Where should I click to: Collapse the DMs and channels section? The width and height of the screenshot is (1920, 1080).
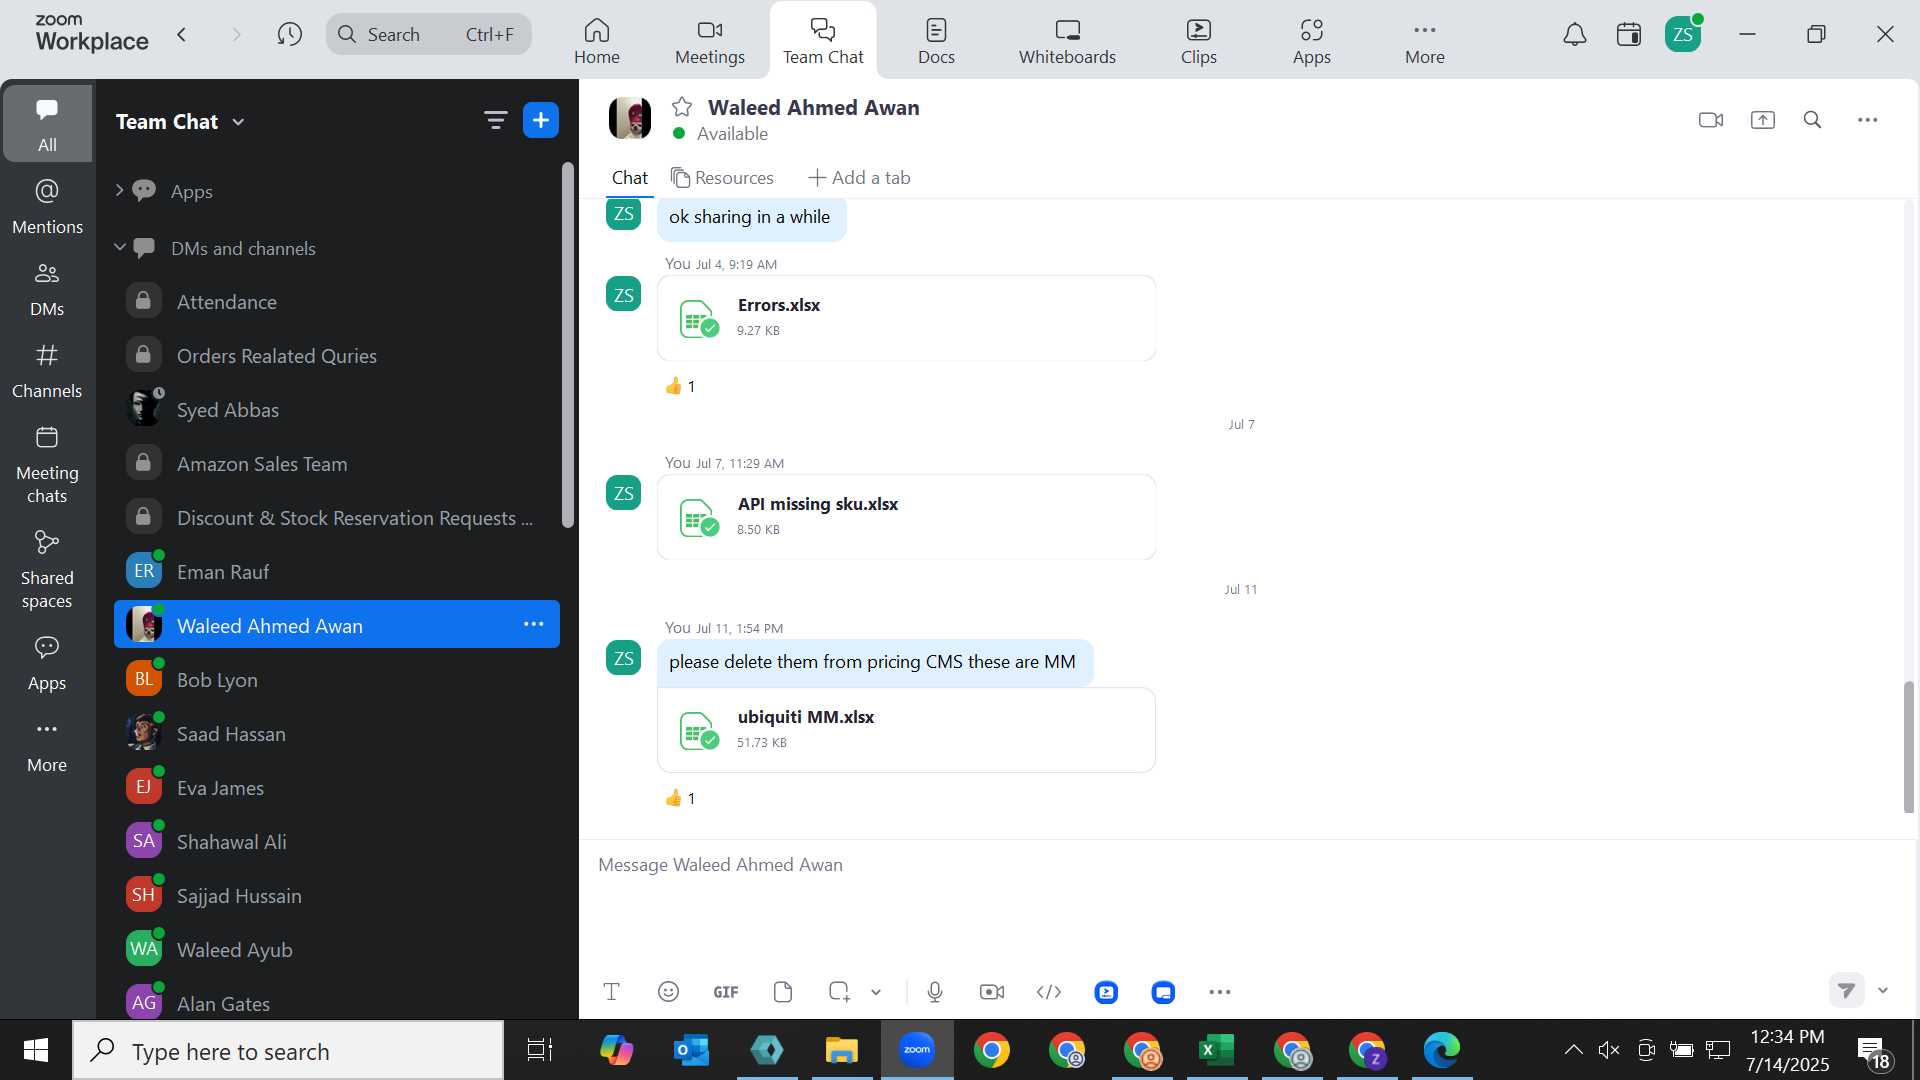tap(120, 247)
